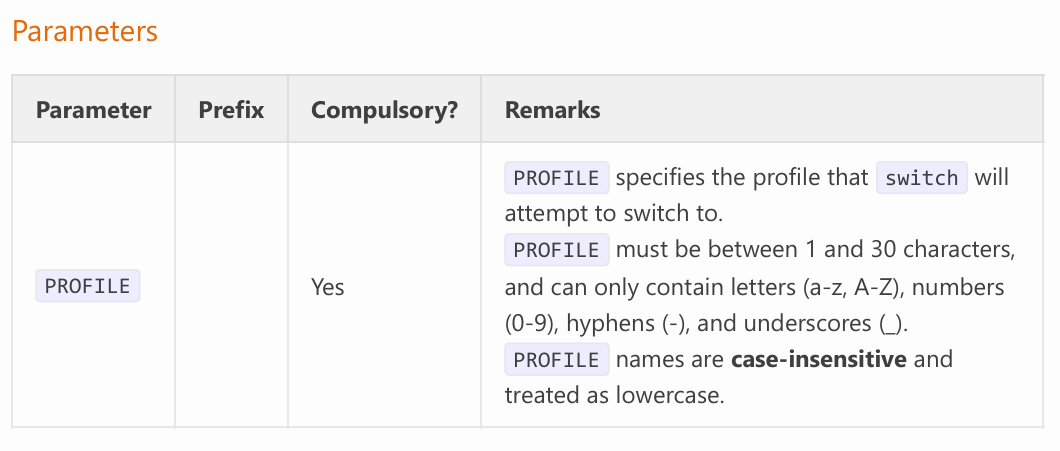Click the '1 and 30 characters' text

pos(907,250)
